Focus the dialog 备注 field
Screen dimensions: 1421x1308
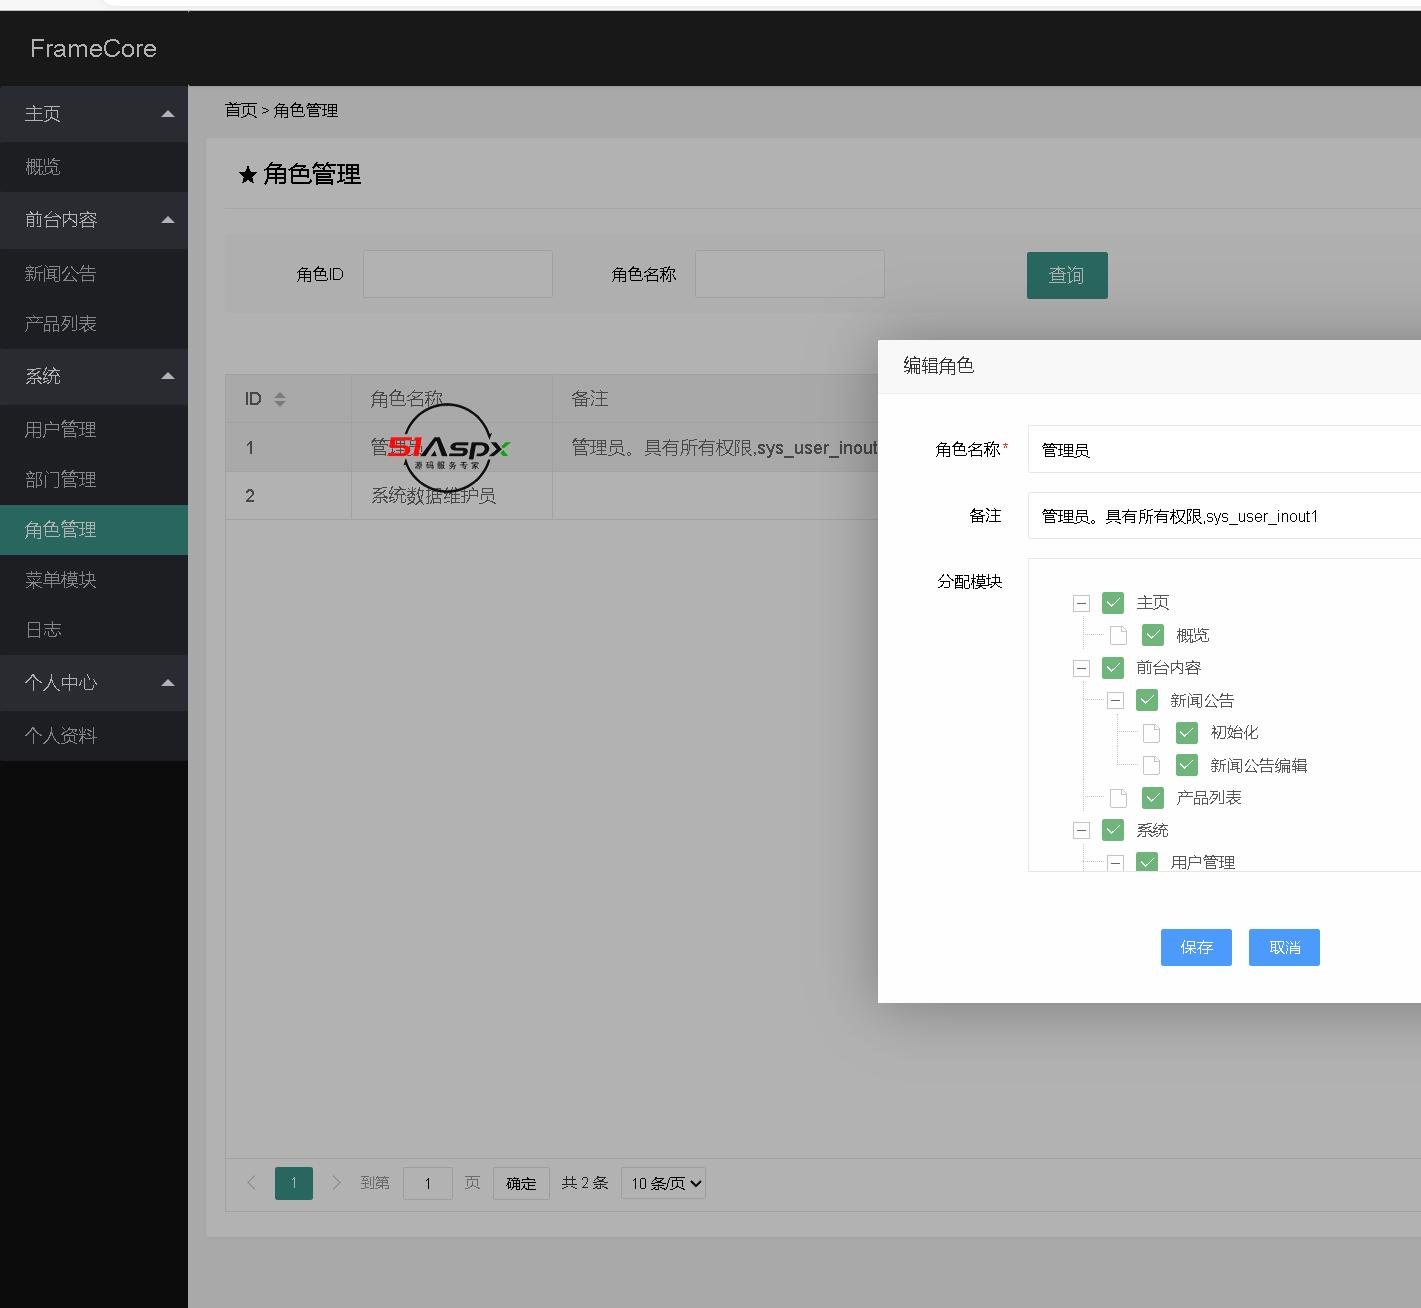(1224, 515)
